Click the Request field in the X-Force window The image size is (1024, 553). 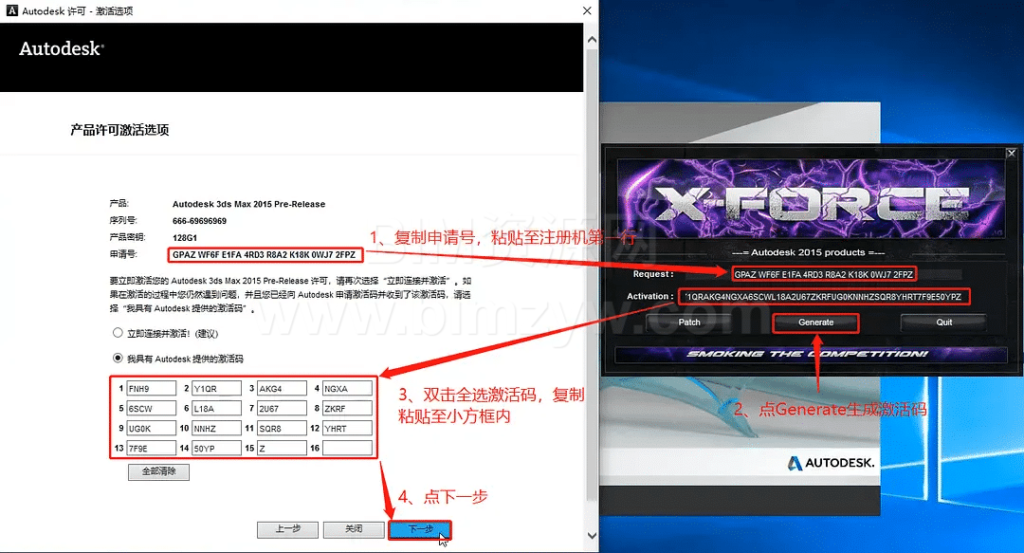[x=824, y=274]
